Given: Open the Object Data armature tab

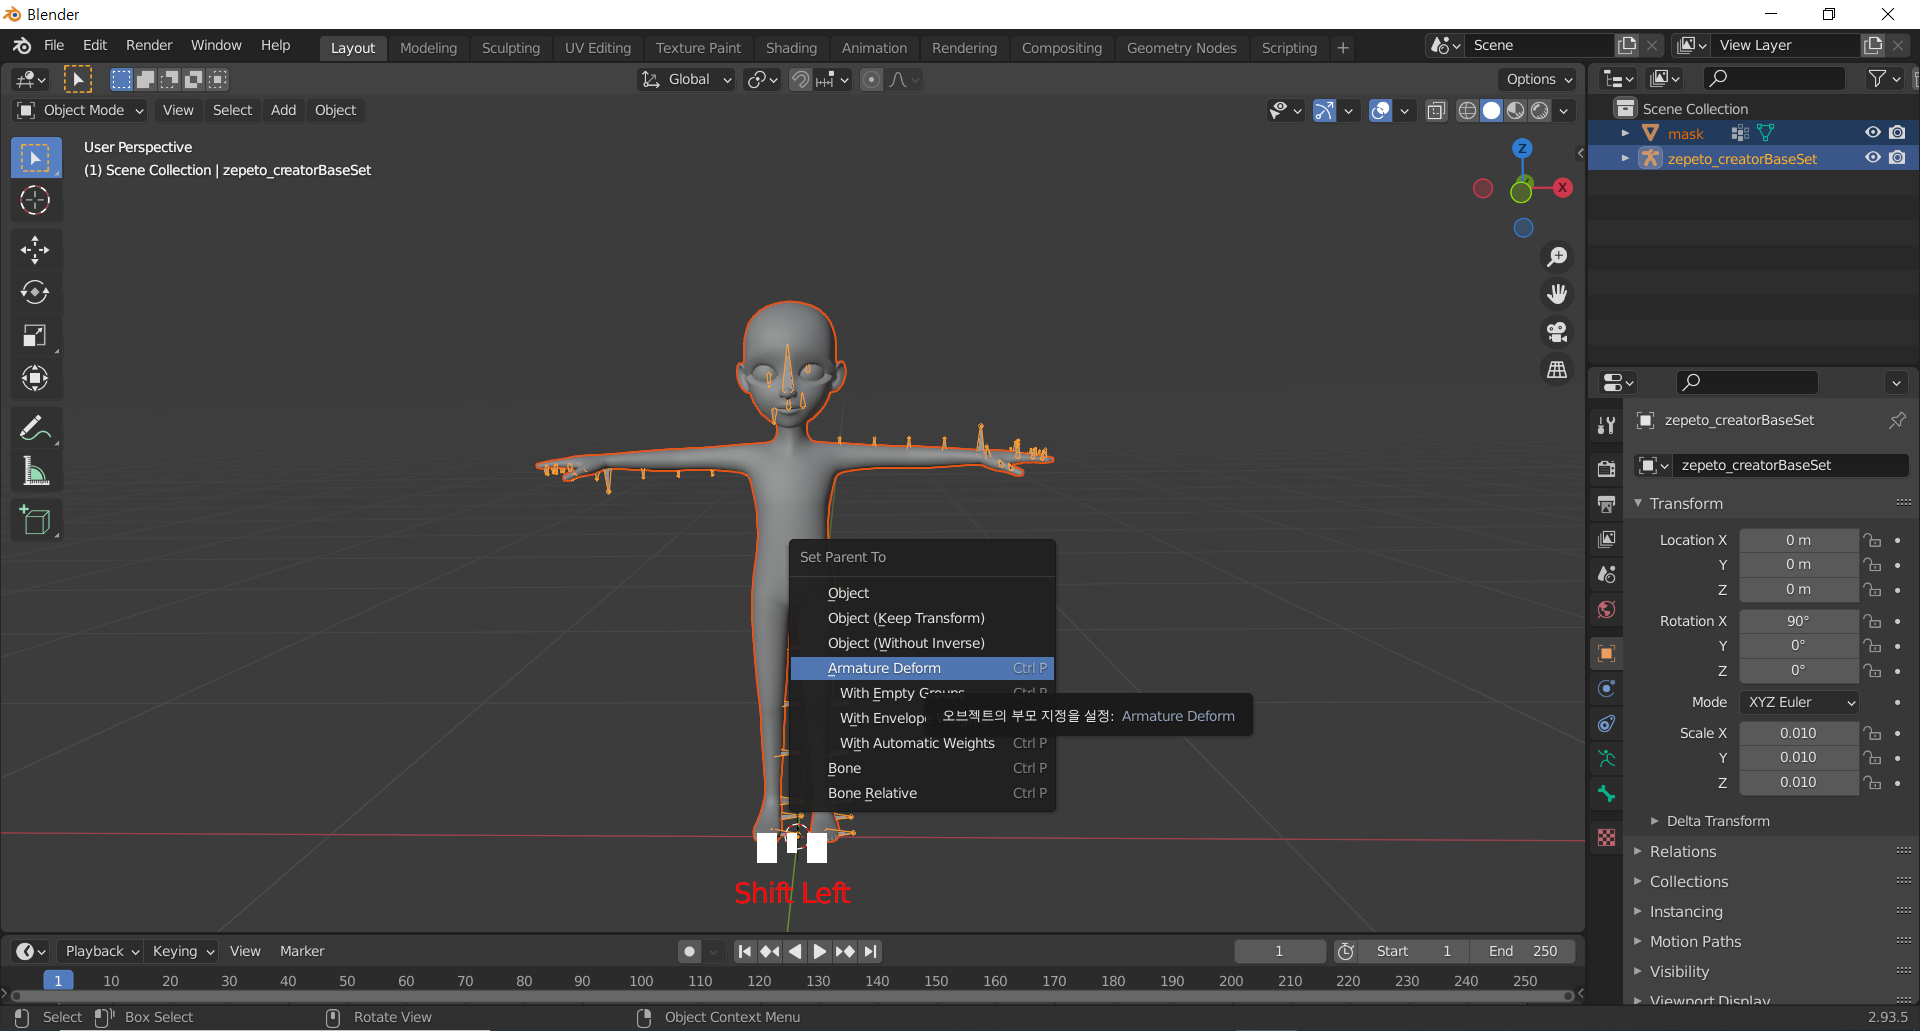Looking at the screenshot, I should pyautogui.click(x=1606, y=758).
